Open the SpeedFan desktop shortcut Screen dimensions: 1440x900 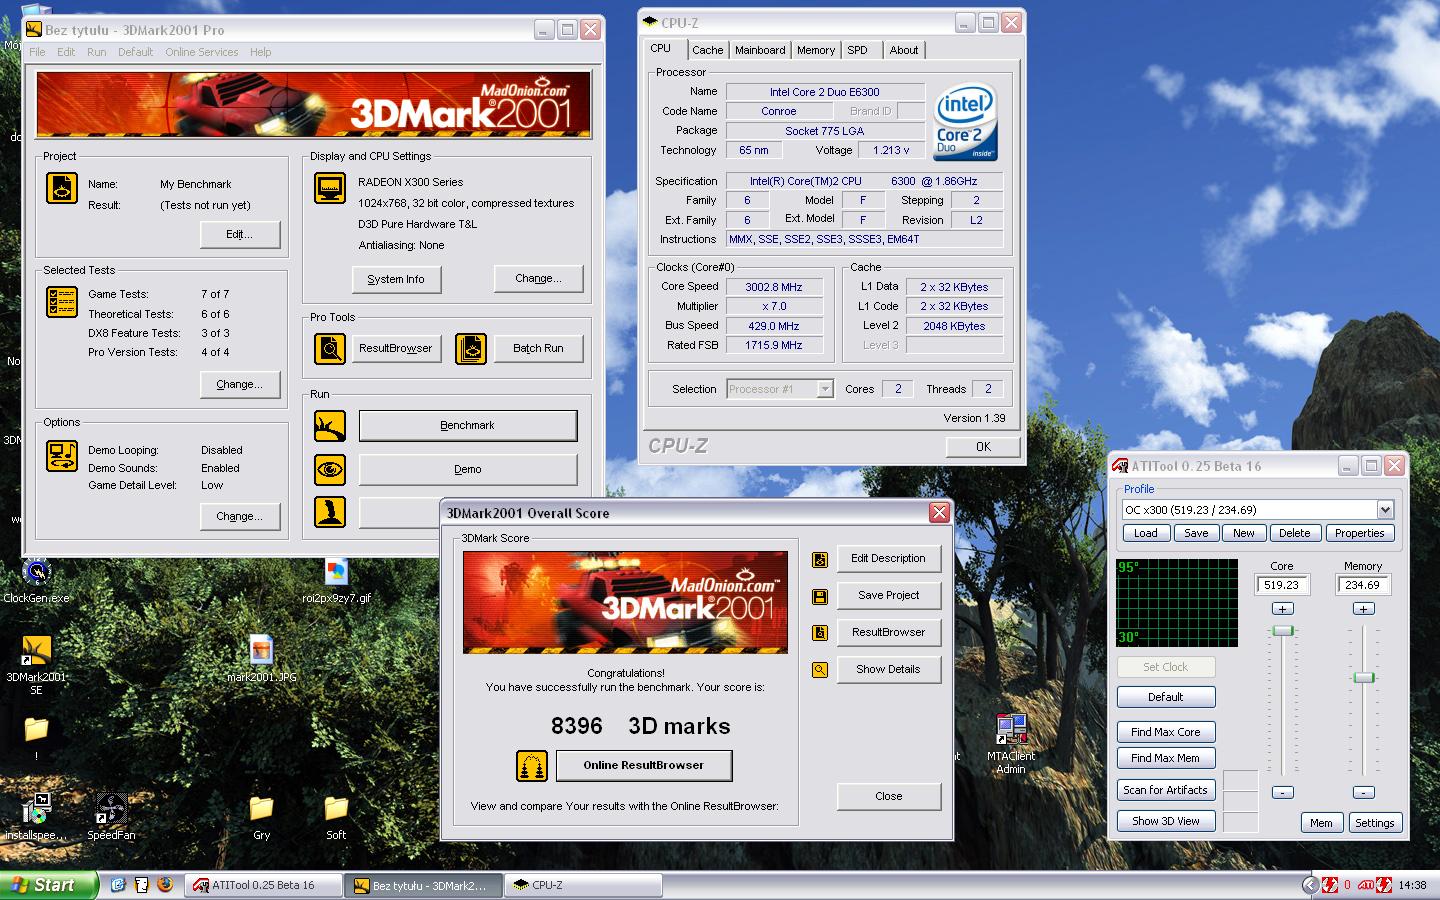tap(111, 816)
